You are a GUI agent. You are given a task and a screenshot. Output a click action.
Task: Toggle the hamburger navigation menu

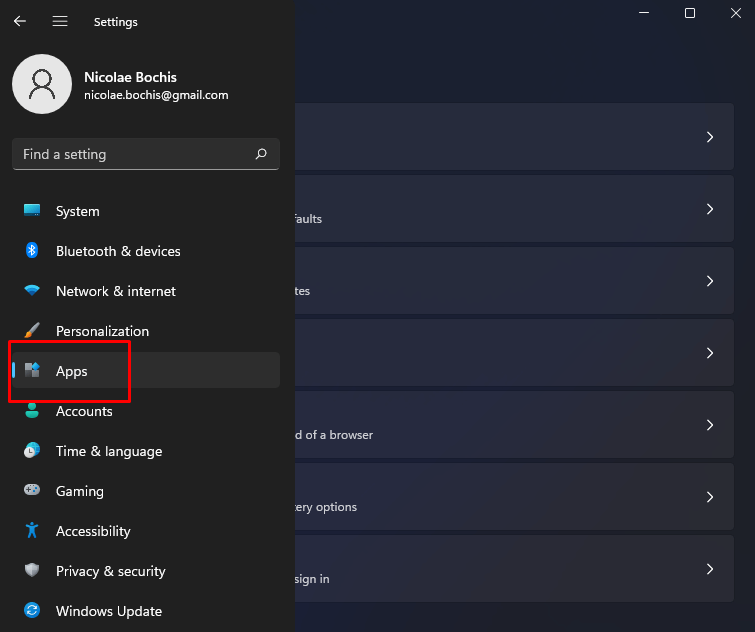click(60, 21)
